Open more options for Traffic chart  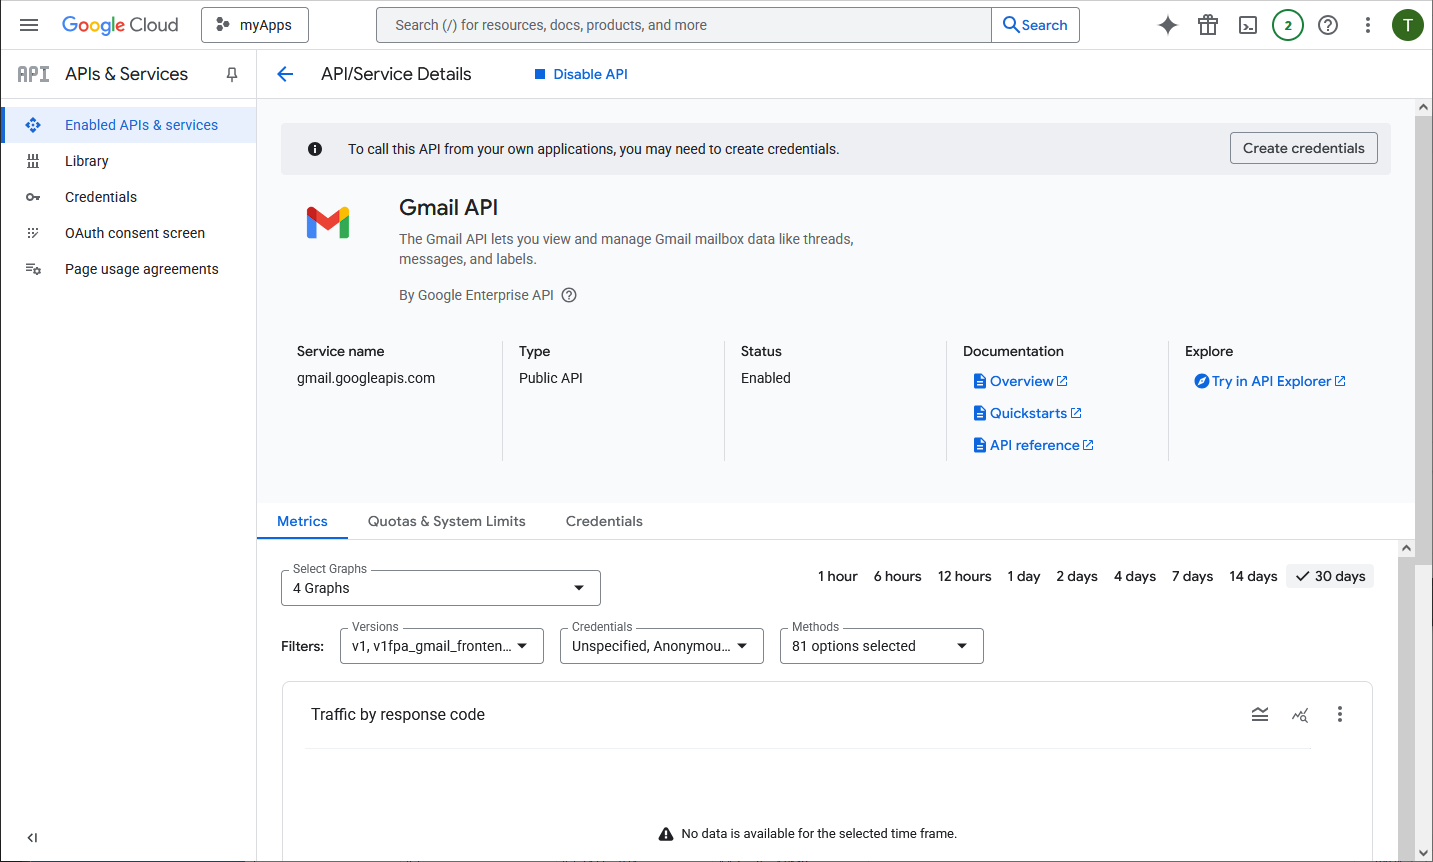pyautogui.click(x=1340, y=714)
